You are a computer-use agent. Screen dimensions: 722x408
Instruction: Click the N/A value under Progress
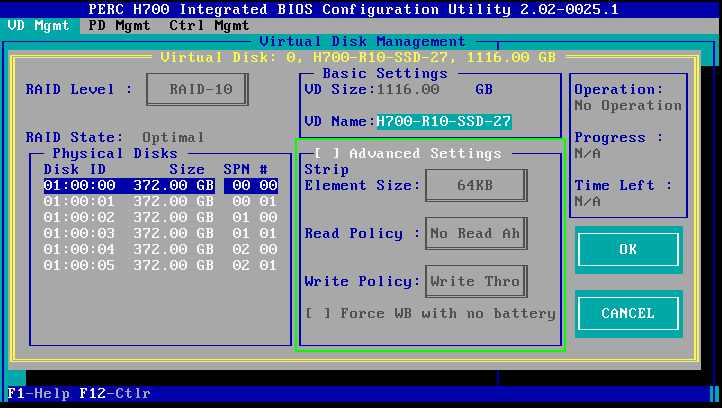588,154
